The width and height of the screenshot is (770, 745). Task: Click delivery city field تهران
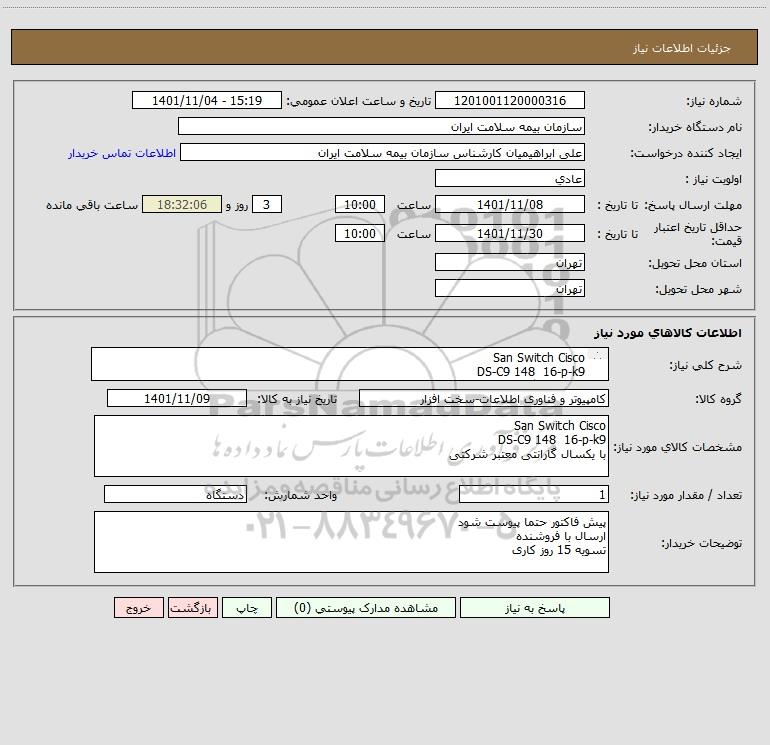510,288
